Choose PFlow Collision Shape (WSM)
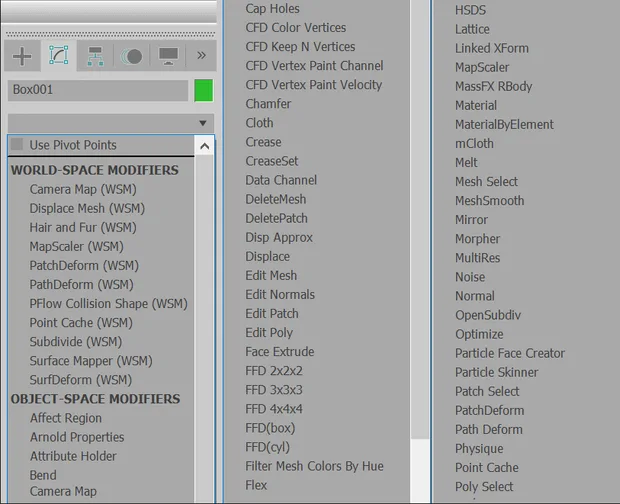620x504 pixels. [x=109, y=304]
